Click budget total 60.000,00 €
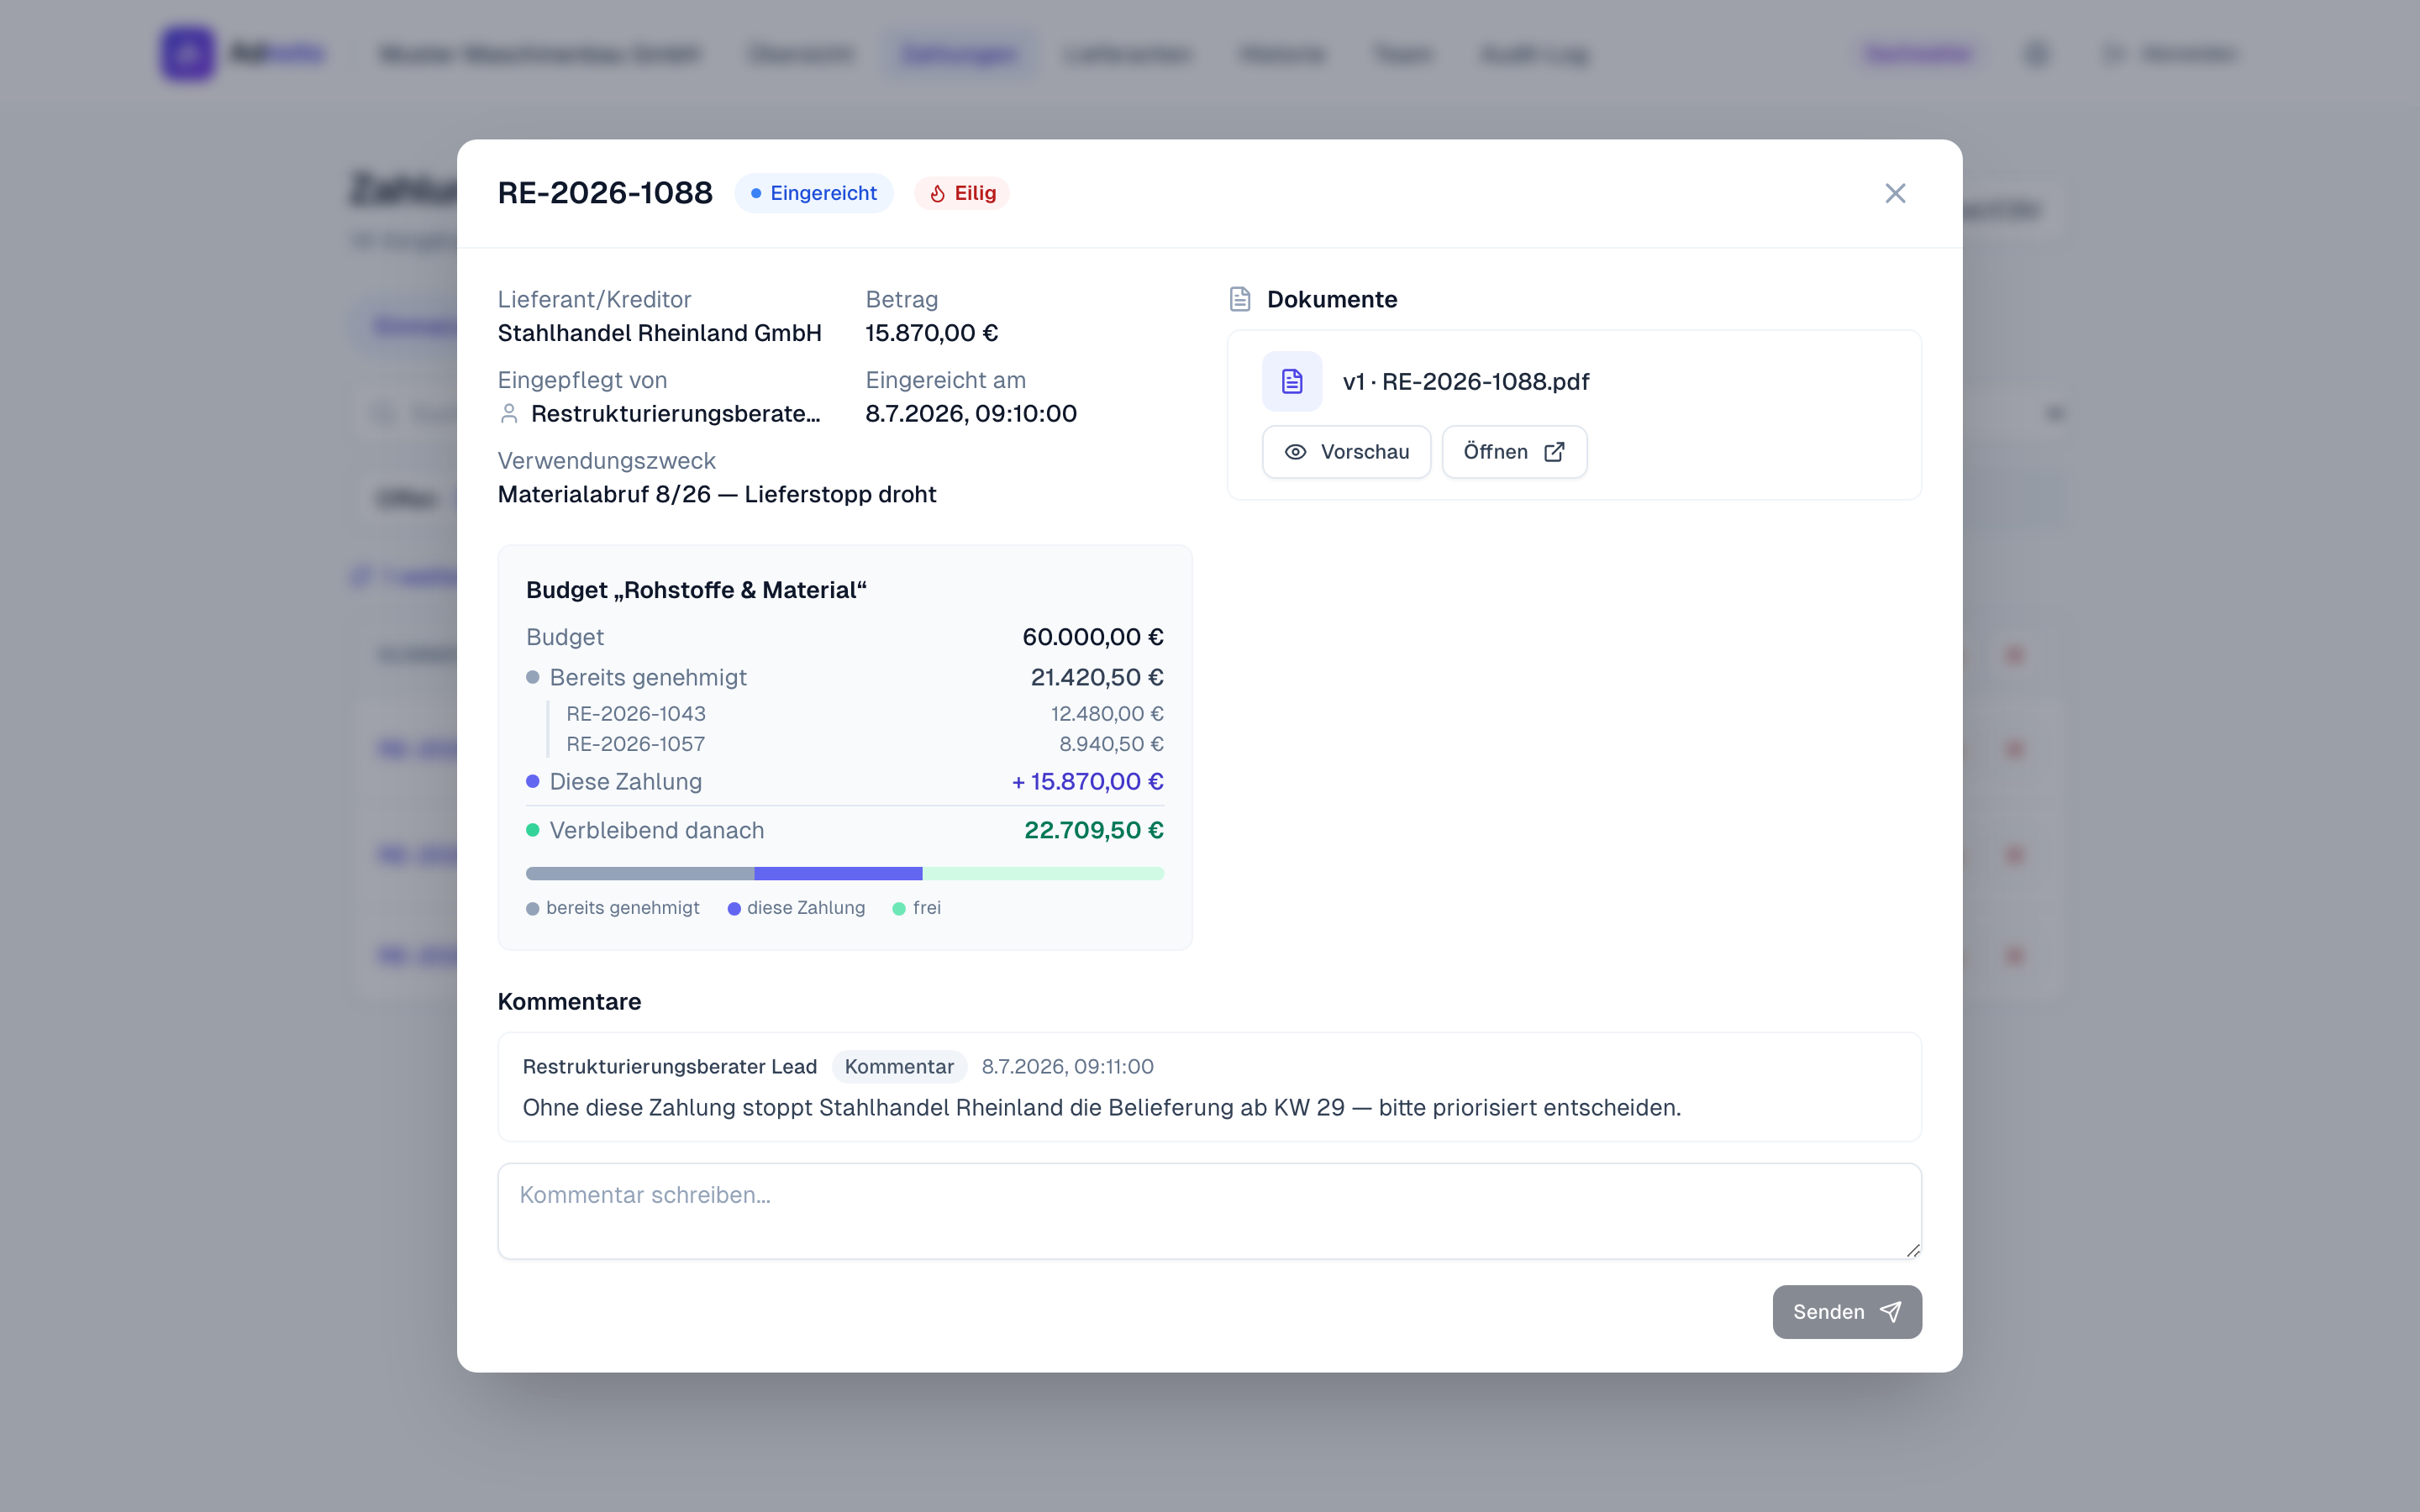The height and width of the screenshot is (1512, 2420). coord(1093,637)
